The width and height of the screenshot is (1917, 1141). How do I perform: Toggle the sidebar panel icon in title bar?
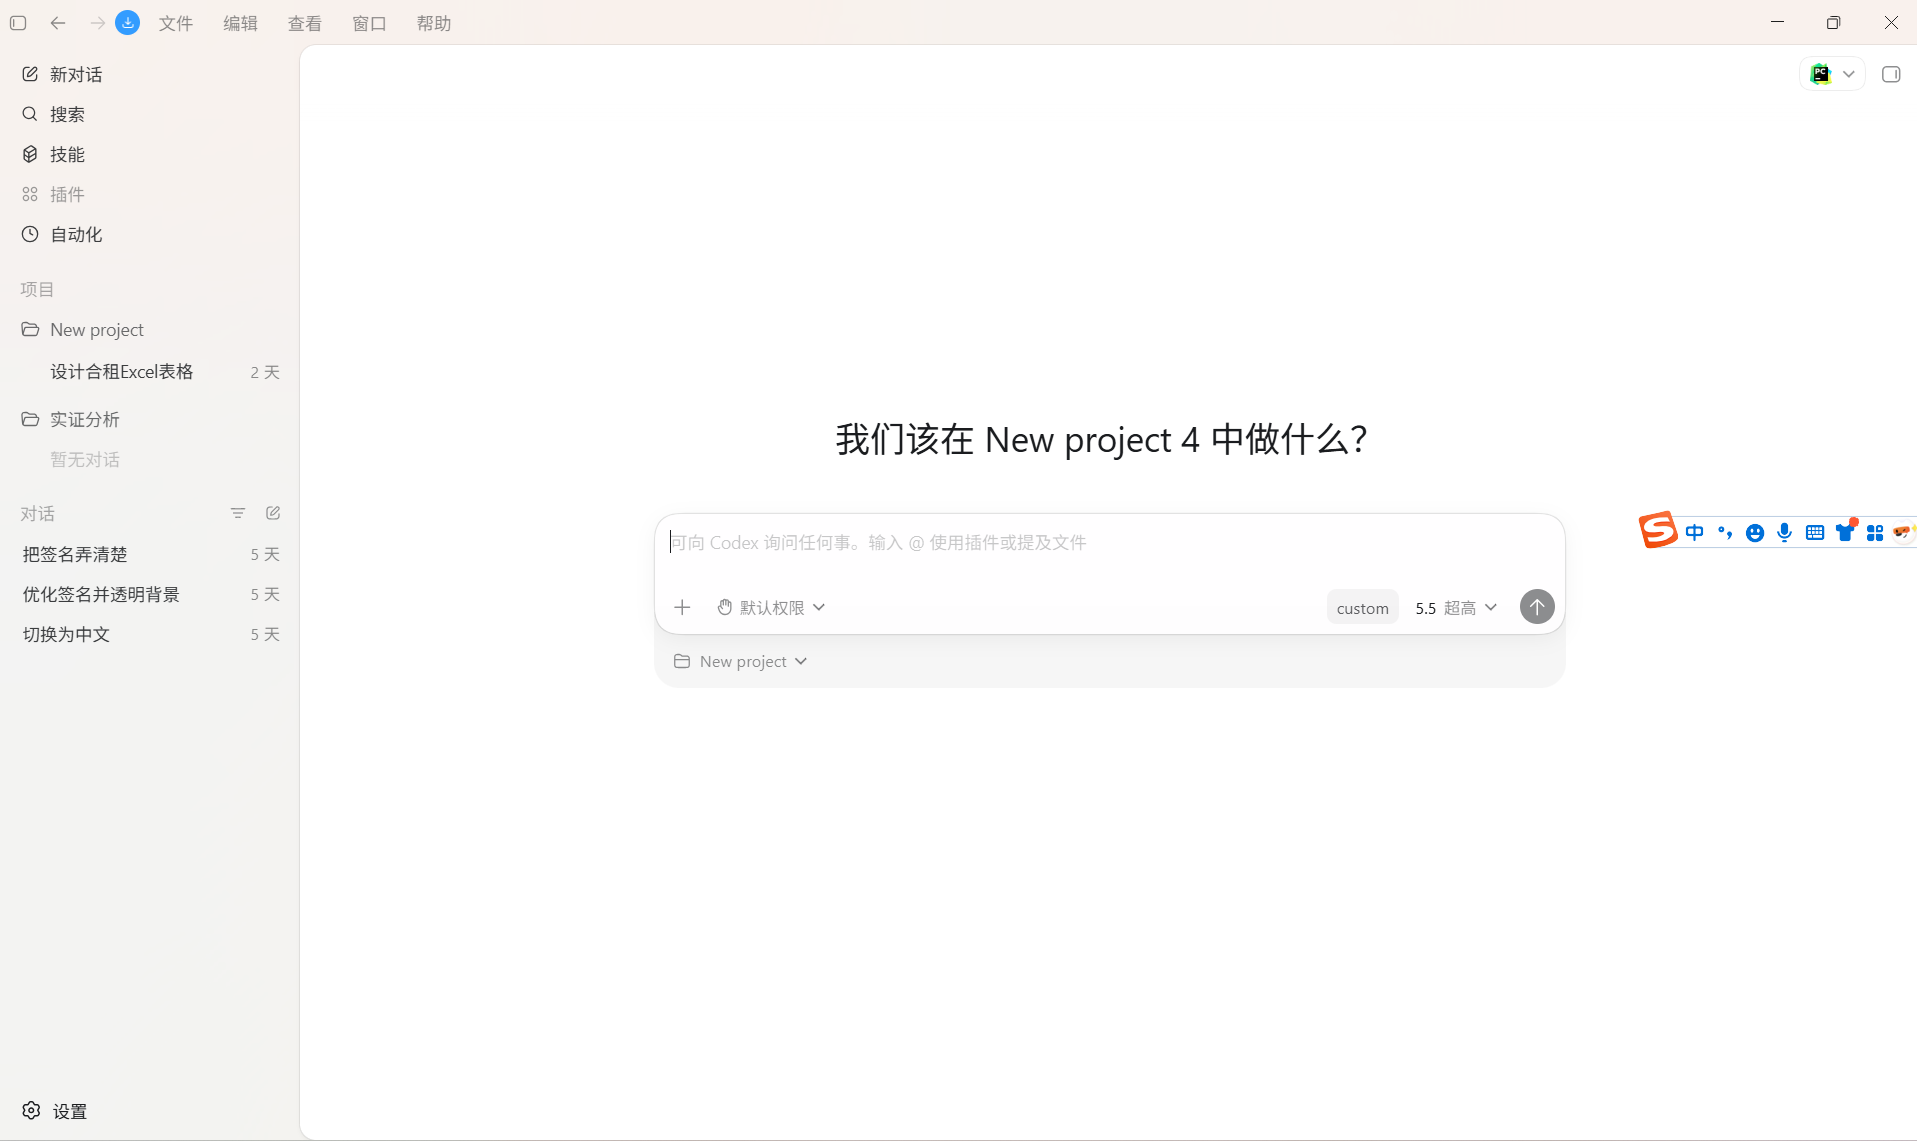(x=18, y=23)
